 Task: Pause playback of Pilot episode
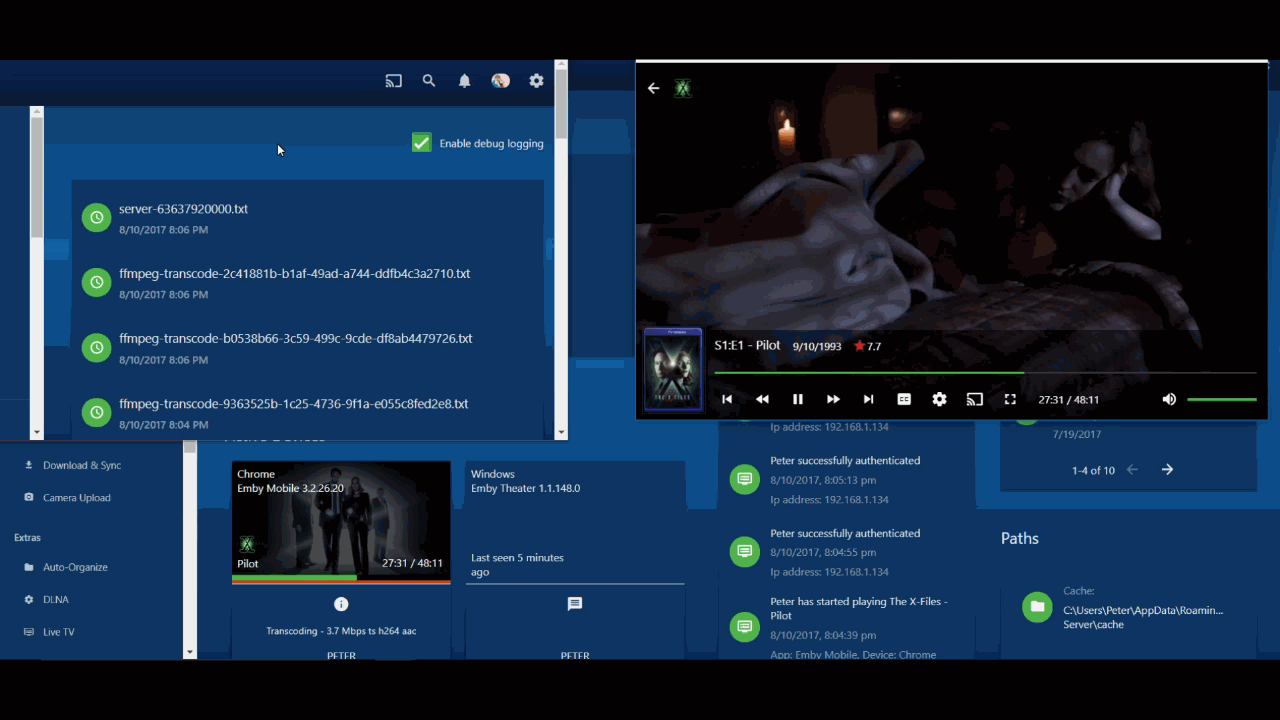[798, 399]
